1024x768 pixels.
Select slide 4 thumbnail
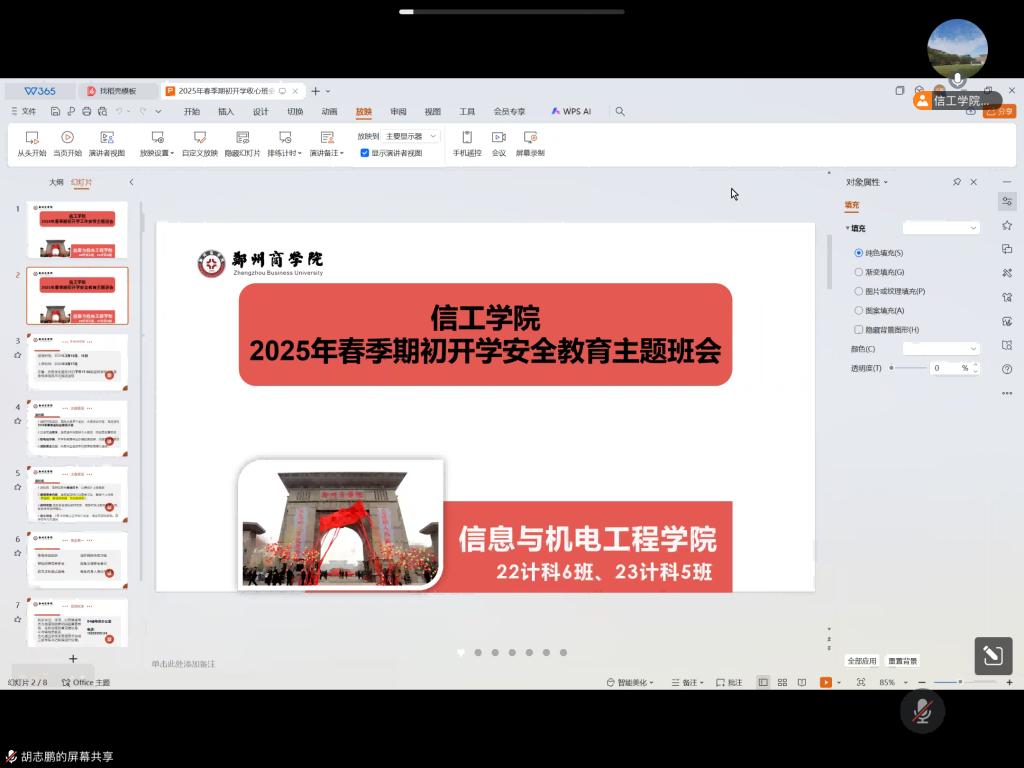(77, 428)
